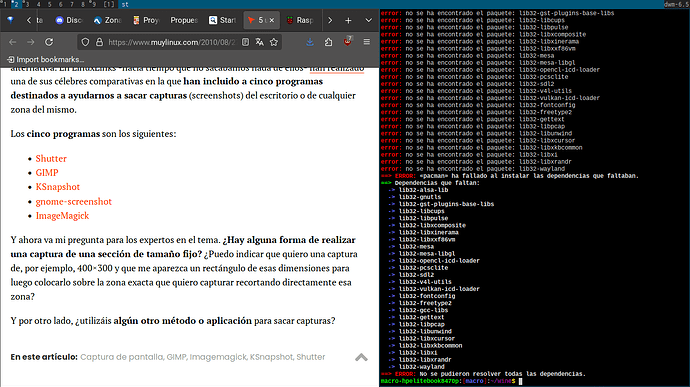The height and width of the screenshot is (387, 690).
Task: Reload the current page
Action: (49, 42)
